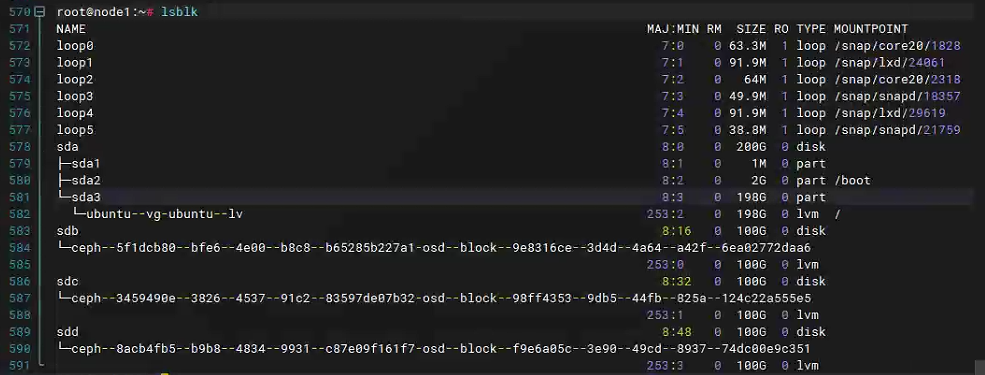Click the MOUNTPOINT column header
Viewport: 985px width, 375px height.
871,29
